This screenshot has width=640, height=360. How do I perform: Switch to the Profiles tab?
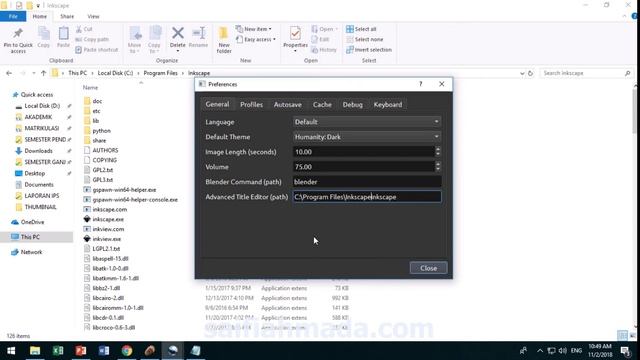251,104
